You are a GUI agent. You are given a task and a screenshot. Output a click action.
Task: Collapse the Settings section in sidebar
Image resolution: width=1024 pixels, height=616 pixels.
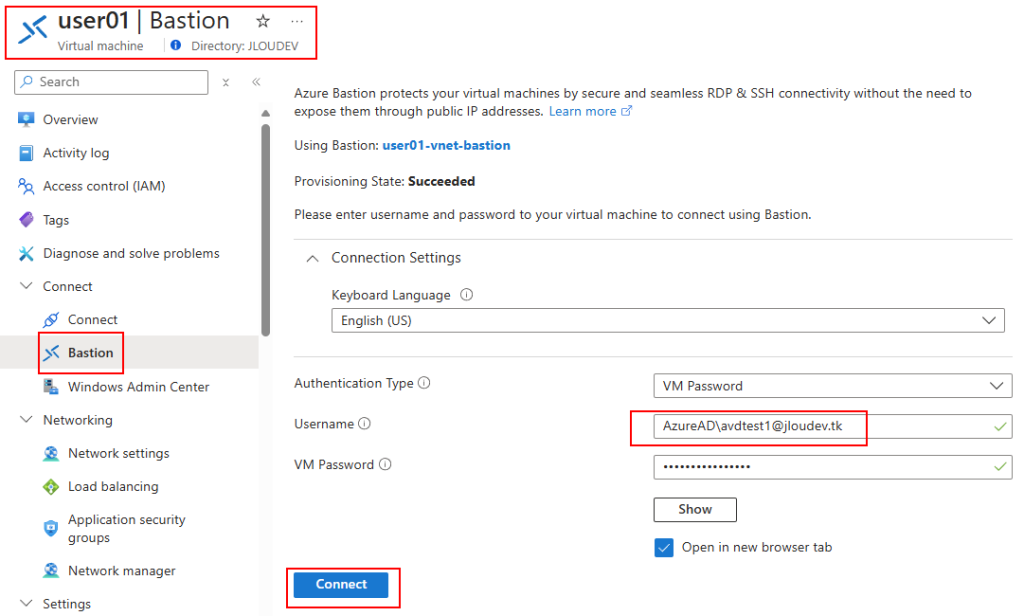click(26, 603)
